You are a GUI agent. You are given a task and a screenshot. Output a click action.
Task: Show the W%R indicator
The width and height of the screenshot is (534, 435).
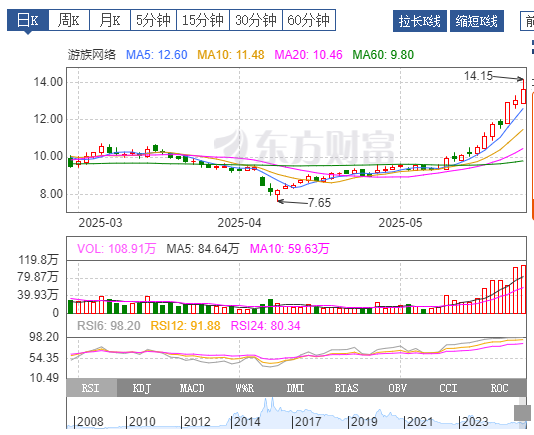(244, 388)
